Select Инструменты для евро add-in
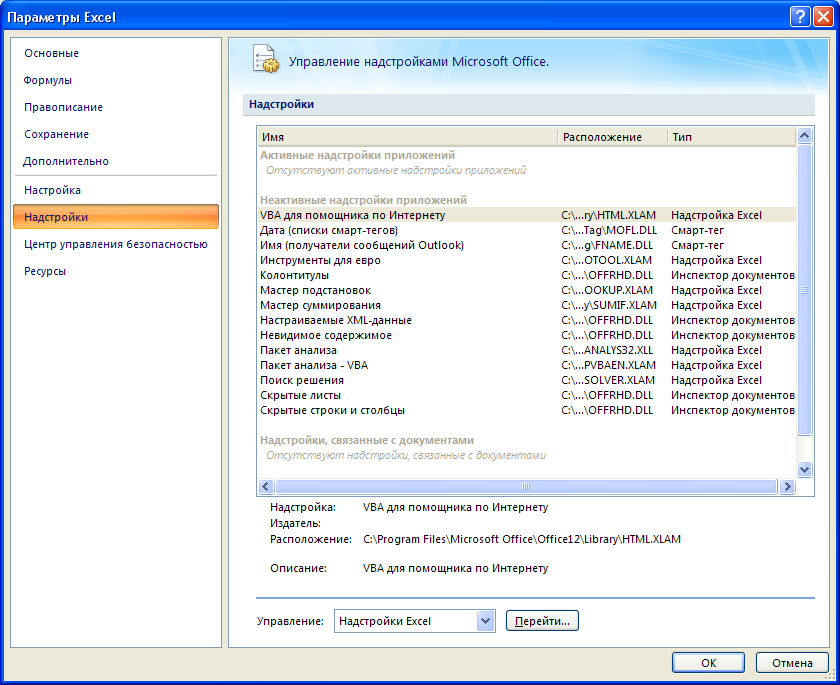 tap(527, 260)
